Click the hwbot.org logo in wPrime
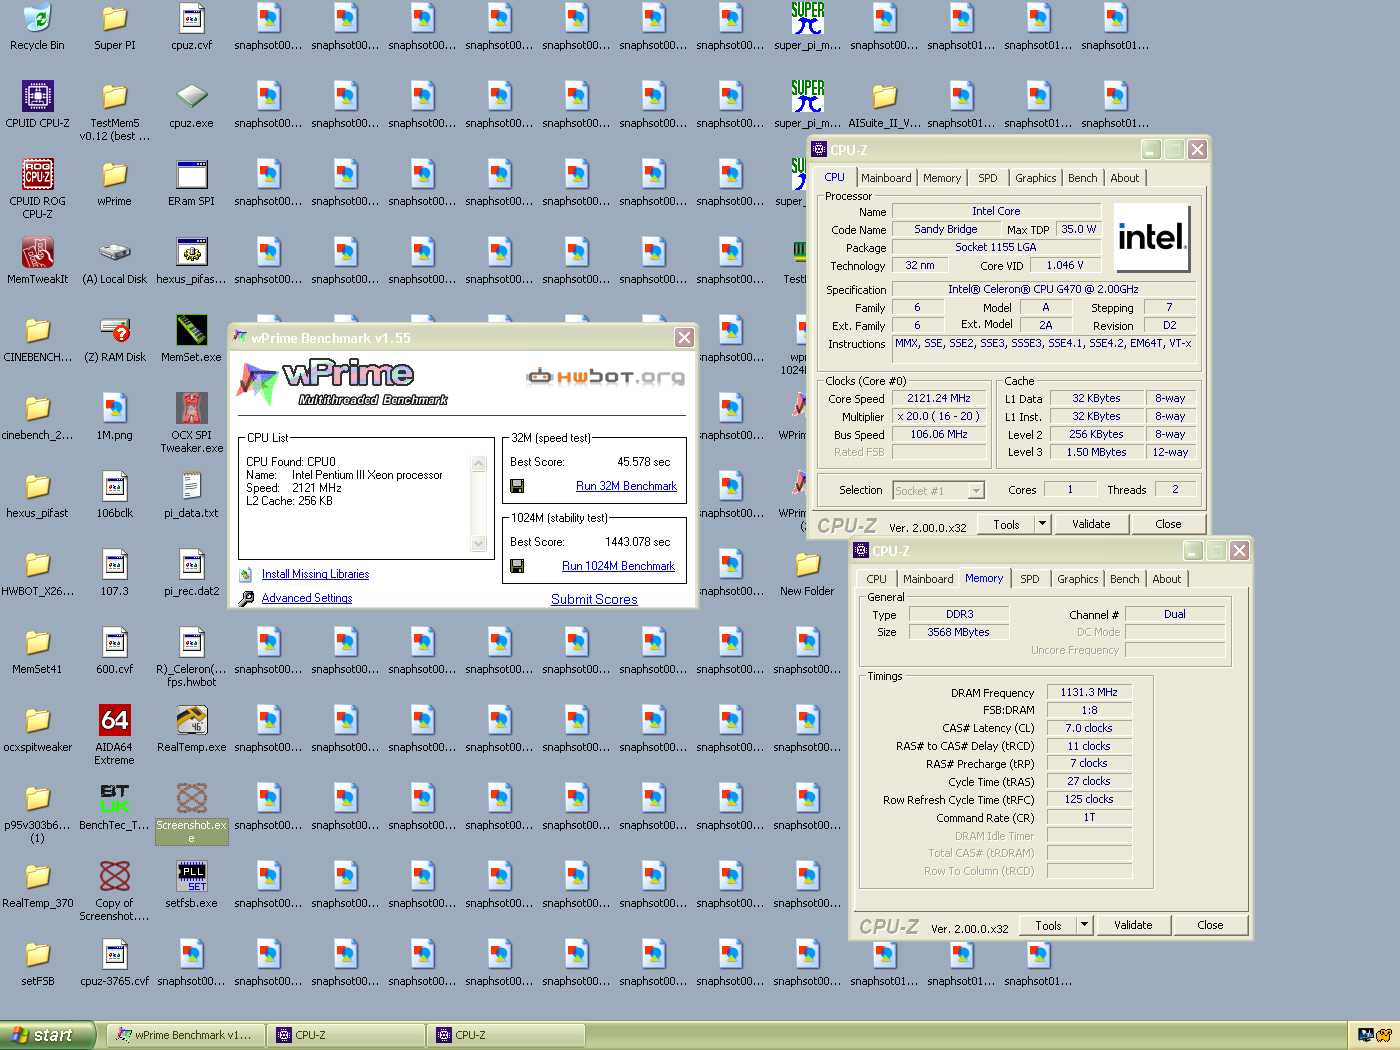This screenshot has height=1050, width=1400. [x=606, y=376]
